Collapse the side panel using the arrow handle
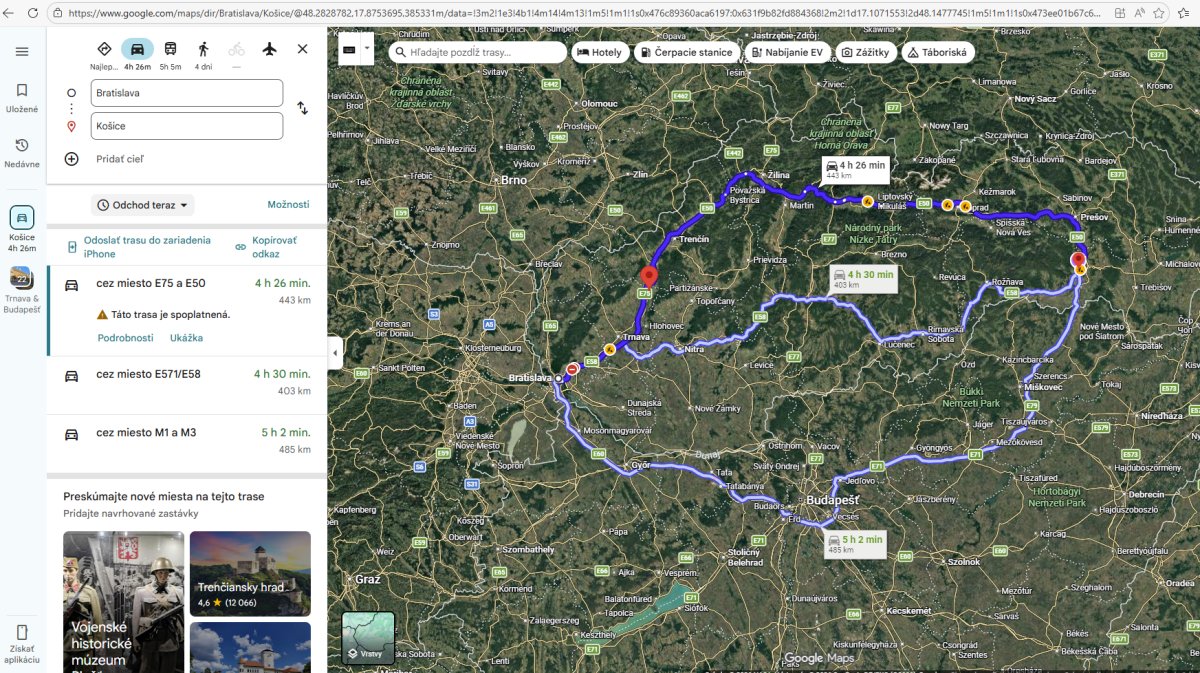The width and height of the screenshot is (1200, 673). [335, 352]
